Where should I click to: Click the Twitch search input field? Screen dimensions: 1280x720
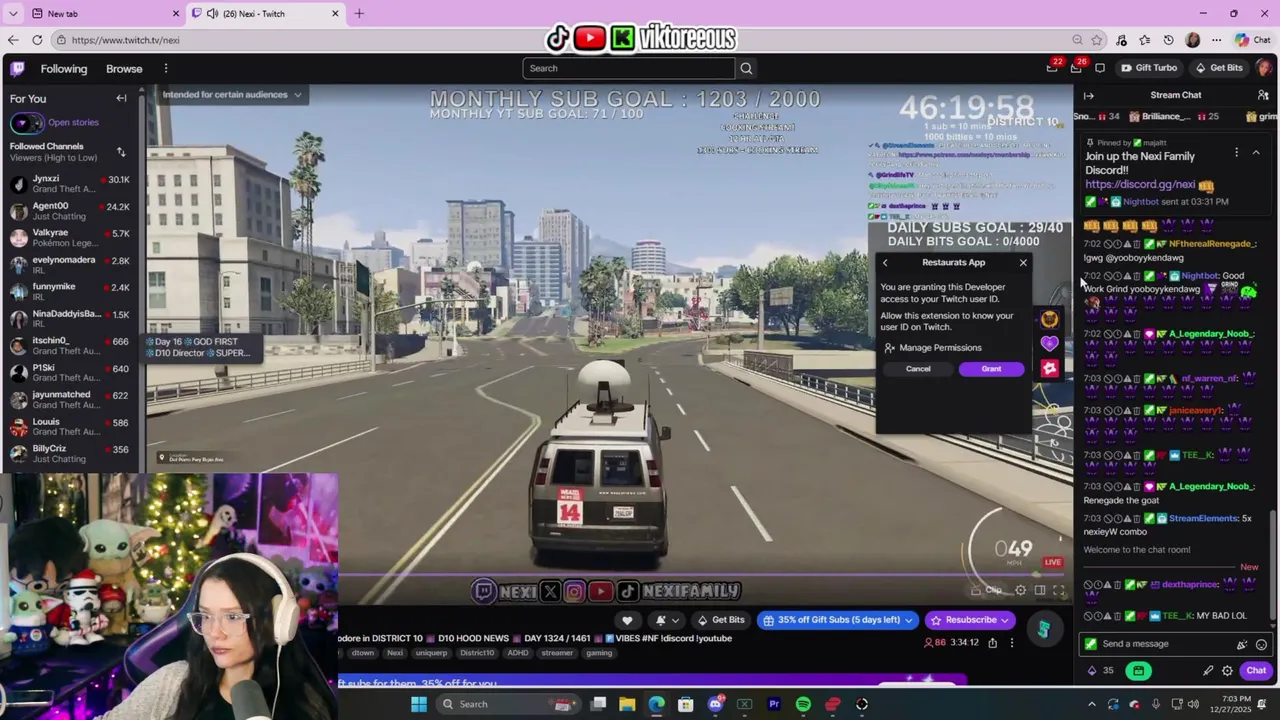click(628, 68)
